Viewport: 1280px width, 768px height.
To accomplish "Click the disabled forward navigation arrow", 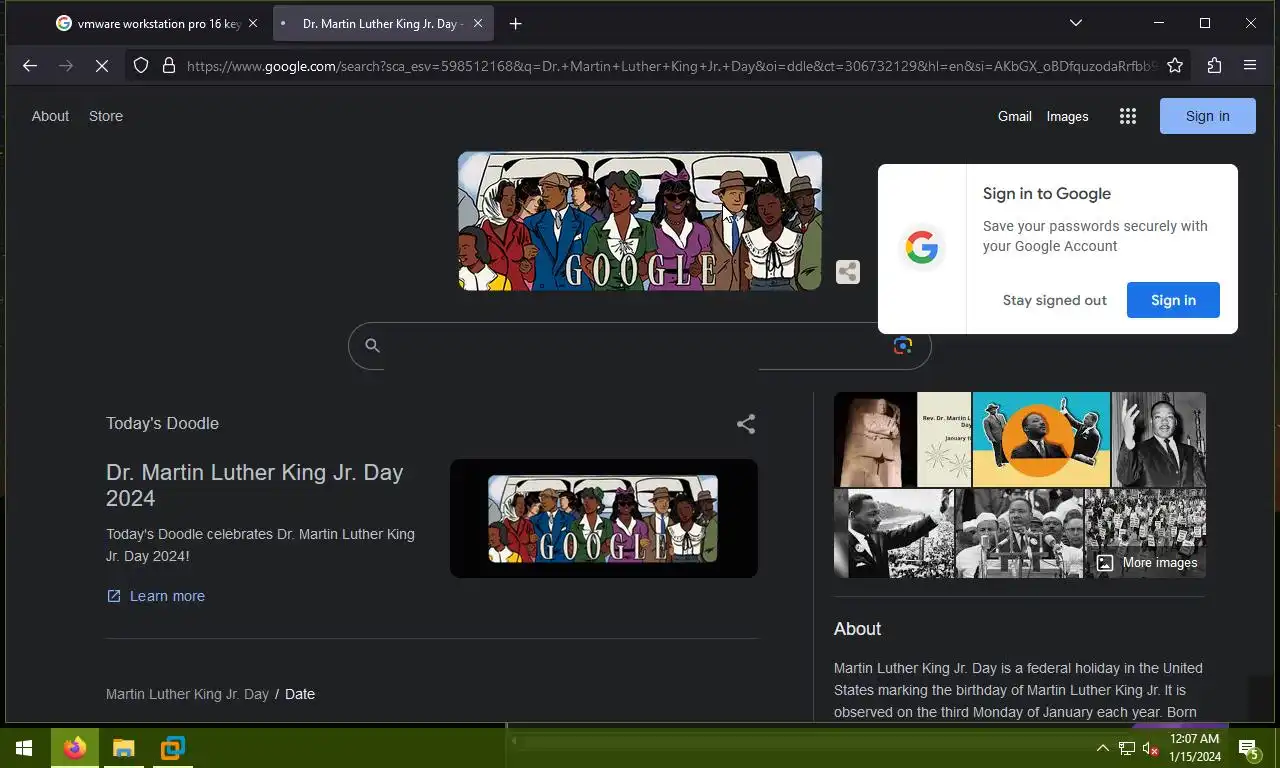I will 66,65.
